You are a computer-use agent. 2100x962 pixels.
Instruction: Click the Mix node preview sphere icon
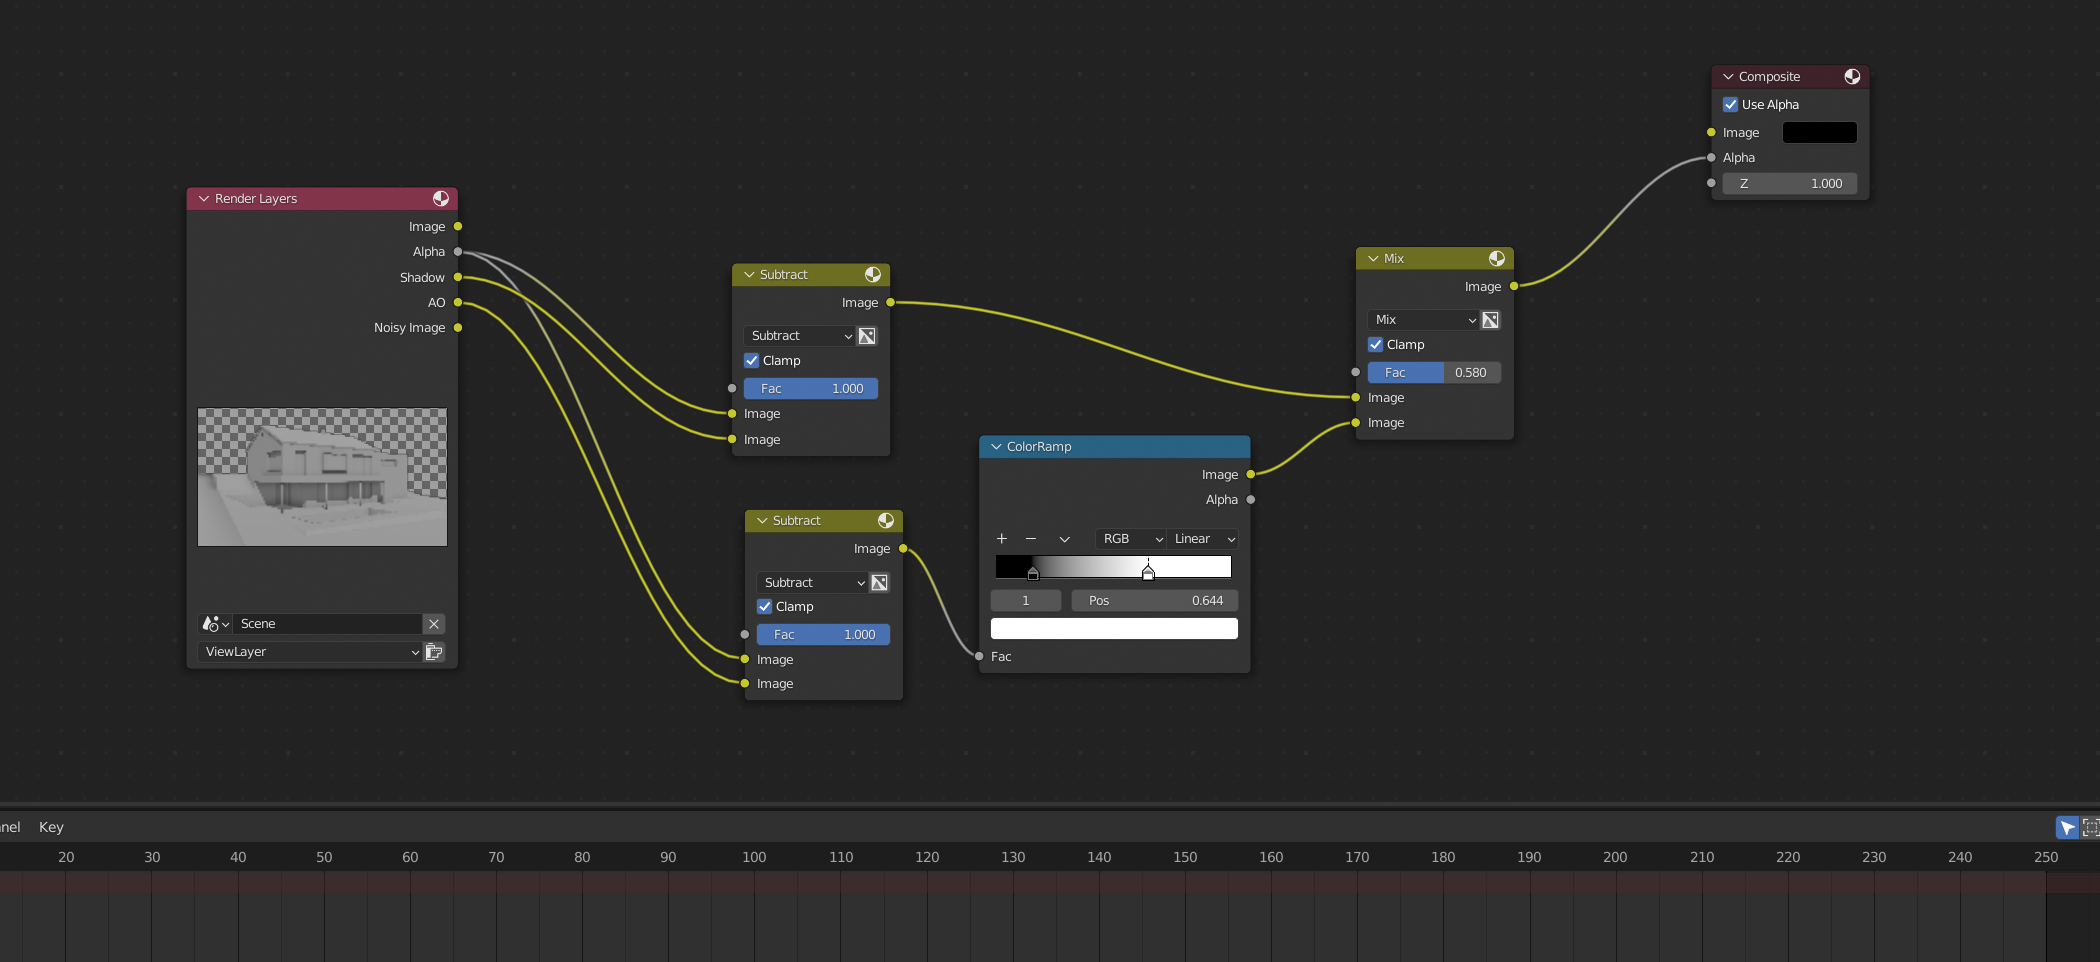[1497, 259]
